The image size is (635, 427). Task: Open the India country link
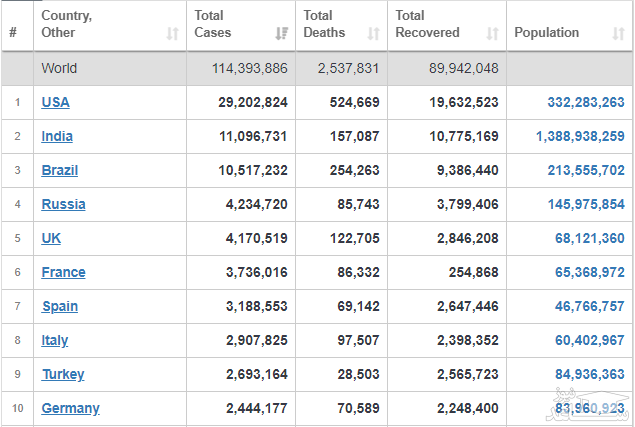coord(57,136)
